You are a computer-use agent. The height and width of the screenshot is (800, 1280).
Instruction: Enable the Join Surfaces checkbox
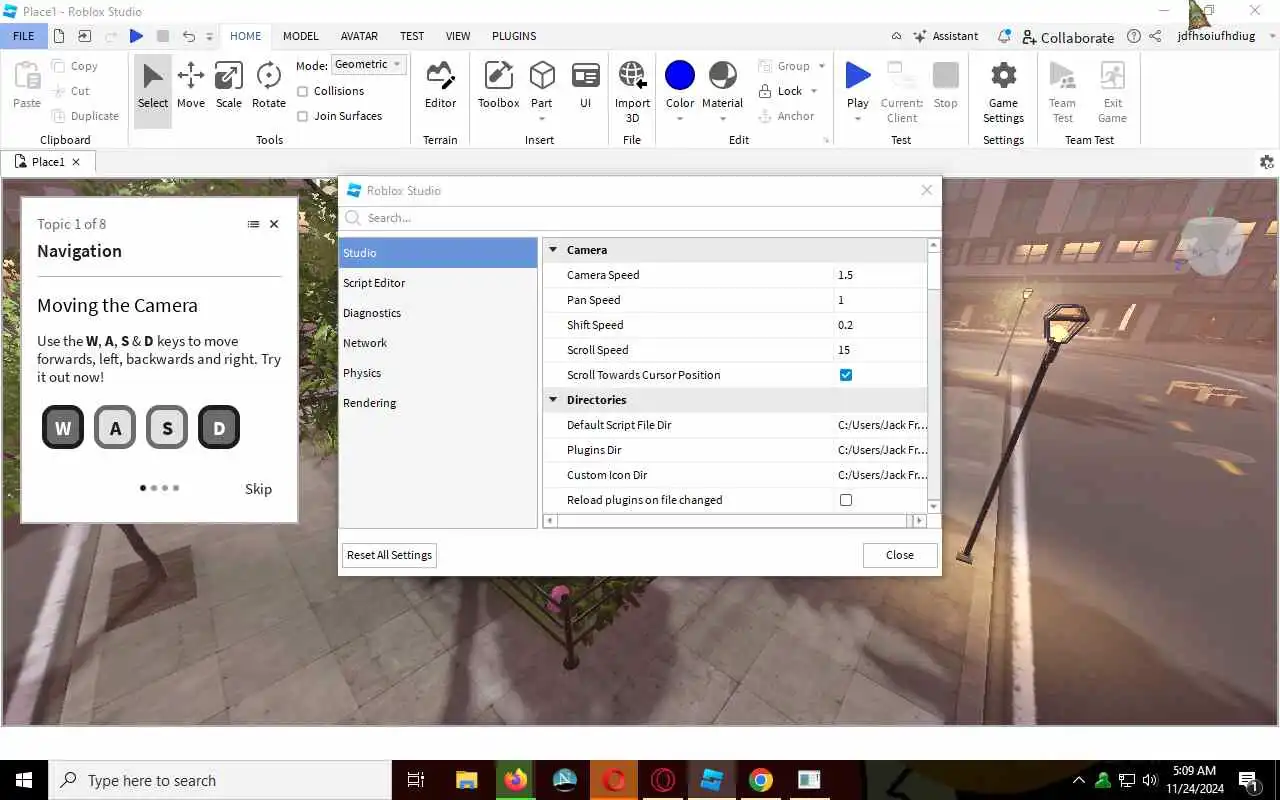(x=302, y=116)
